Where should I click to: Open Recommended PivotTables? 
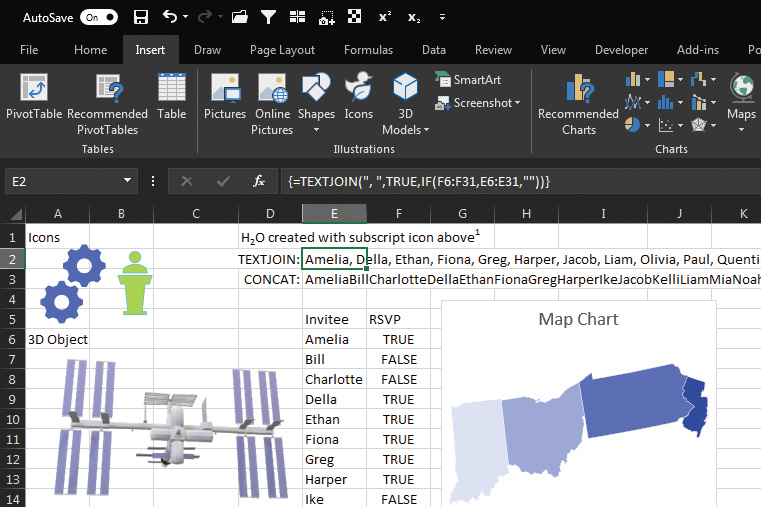[107, 104]
